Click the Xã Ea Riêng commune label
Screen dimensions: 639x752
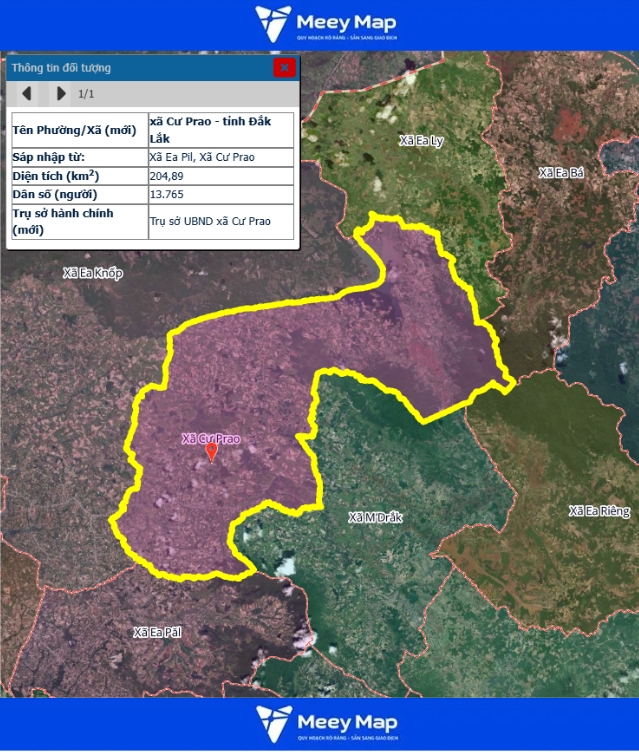(599, 511)
